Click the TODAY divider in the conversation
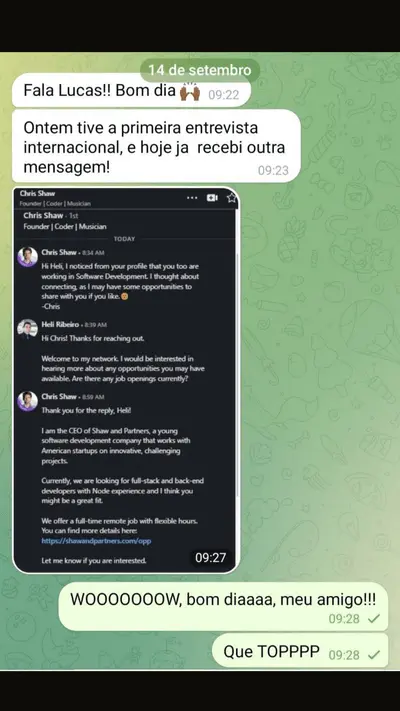Image resolution: width=400 pixels, height=711 pixels. click(x=124, y=239)
